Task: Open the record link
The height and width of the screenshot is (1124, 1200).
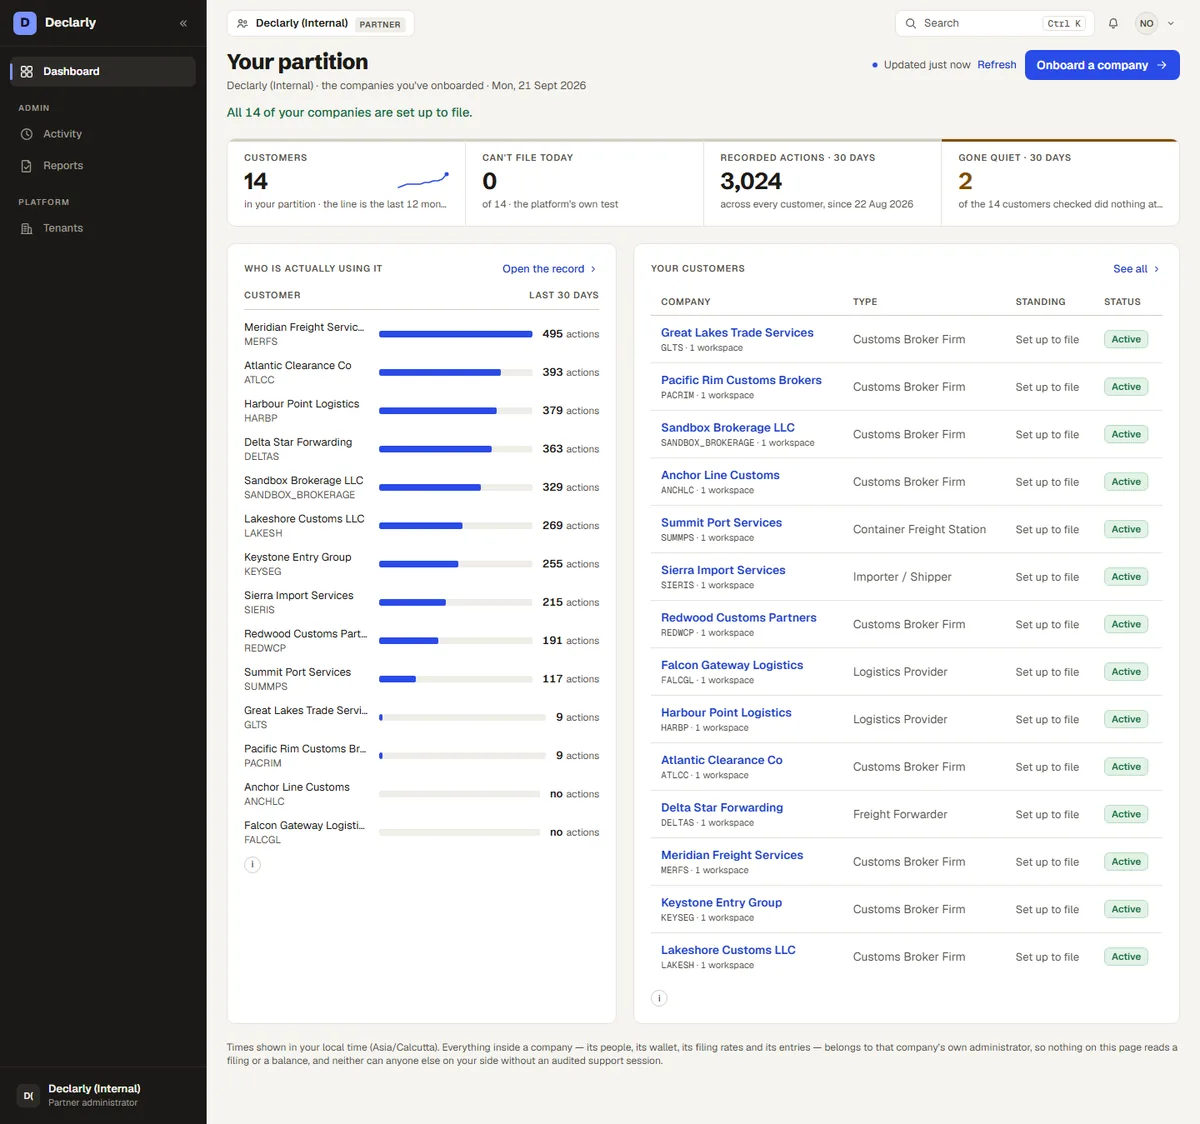Action: [x=549, y=269]
